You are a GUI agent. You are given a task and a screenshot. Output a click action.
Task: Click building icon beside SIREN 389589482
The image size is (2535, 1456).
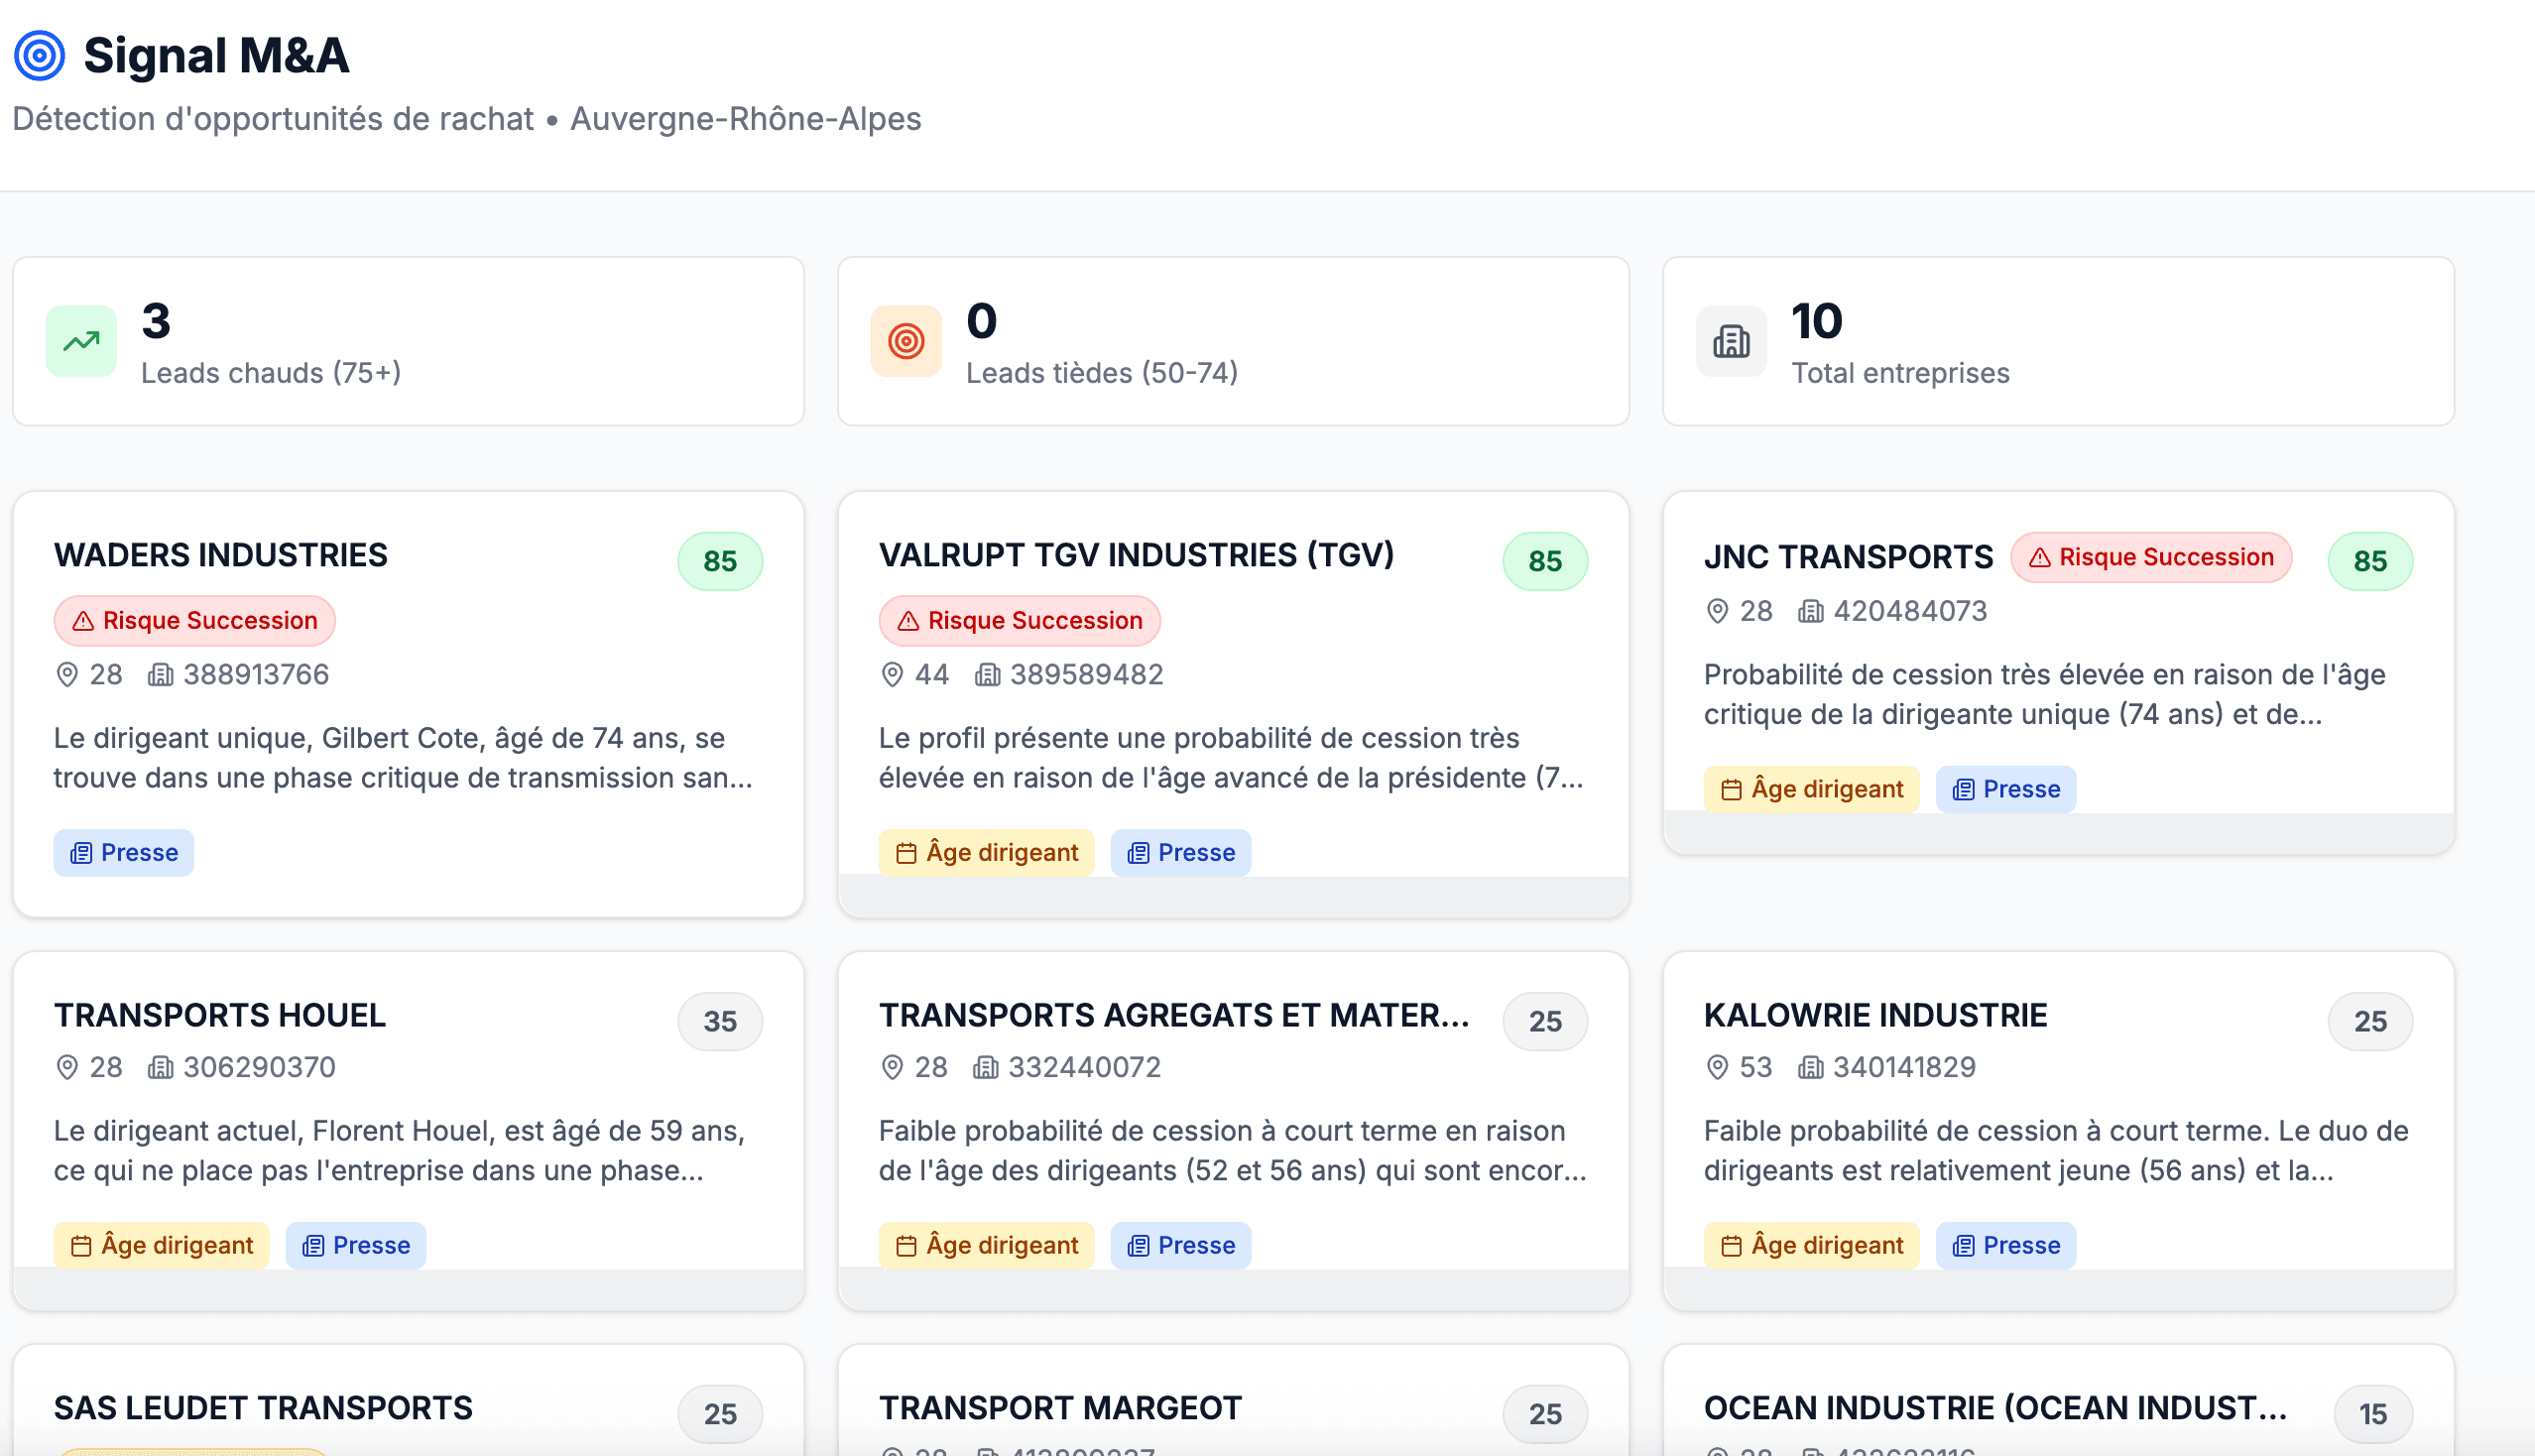pyautogui.click(x=987, y=675)
